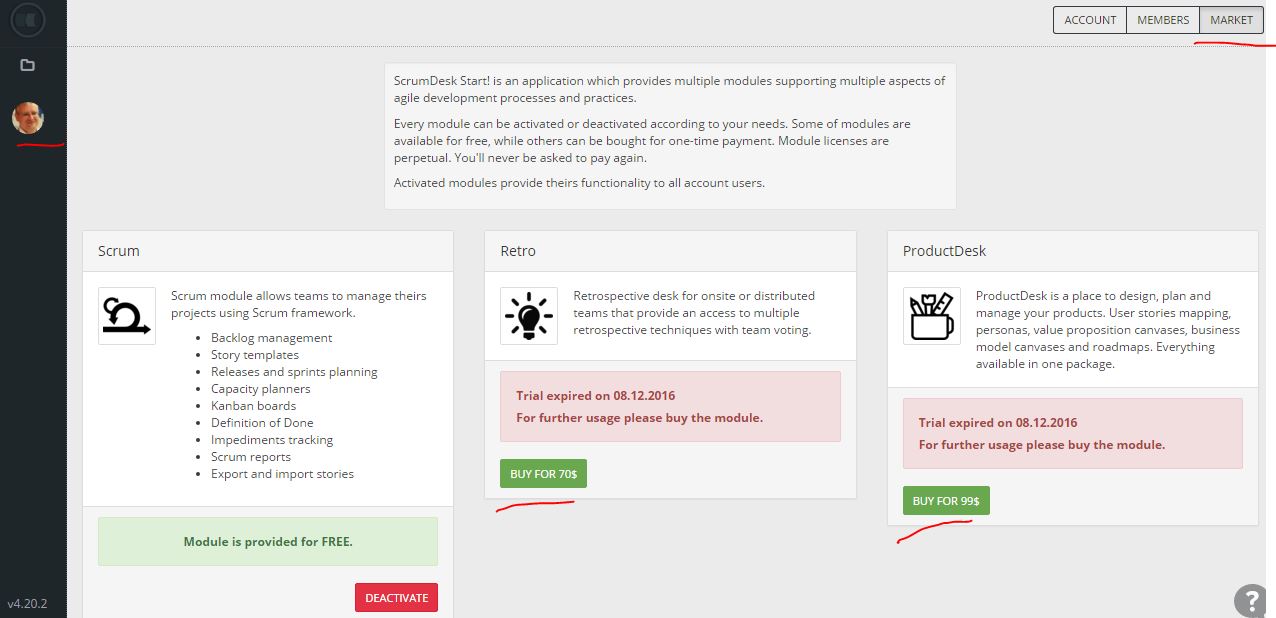1276x618 pixels.
Task: Open the user avatar profile
Action: point(28,118)
